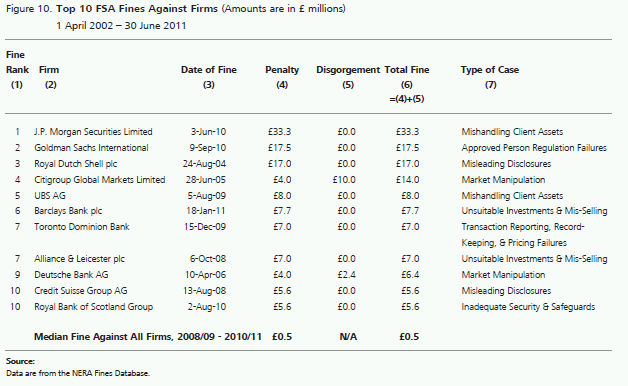
Task: Select the Goldman Sachs International row text
Action: [x=91, y=148]
